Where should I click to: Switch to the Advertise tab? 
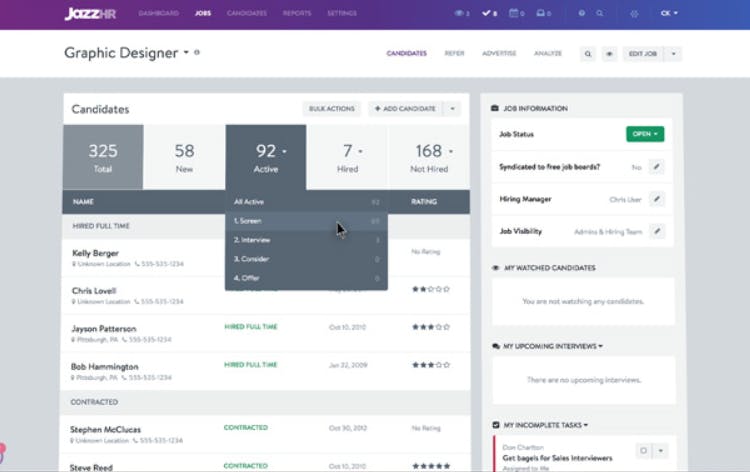(x=499, y=54)
